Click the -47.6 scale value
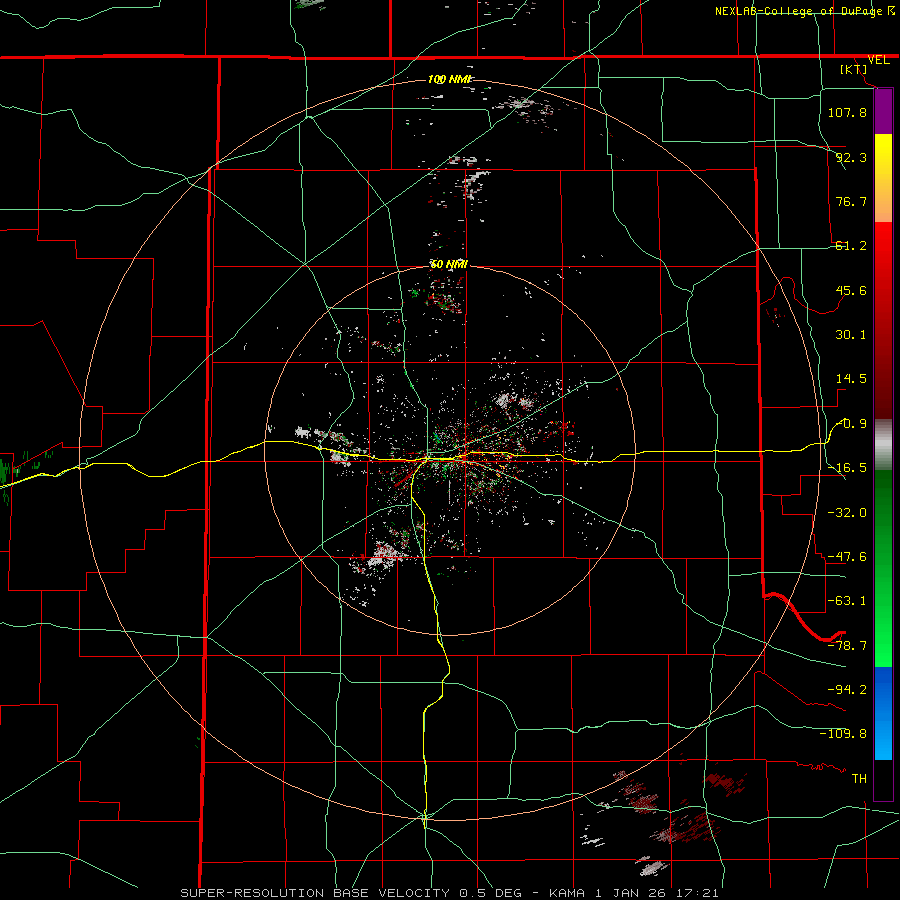900x900 pixels. (847, 557)
